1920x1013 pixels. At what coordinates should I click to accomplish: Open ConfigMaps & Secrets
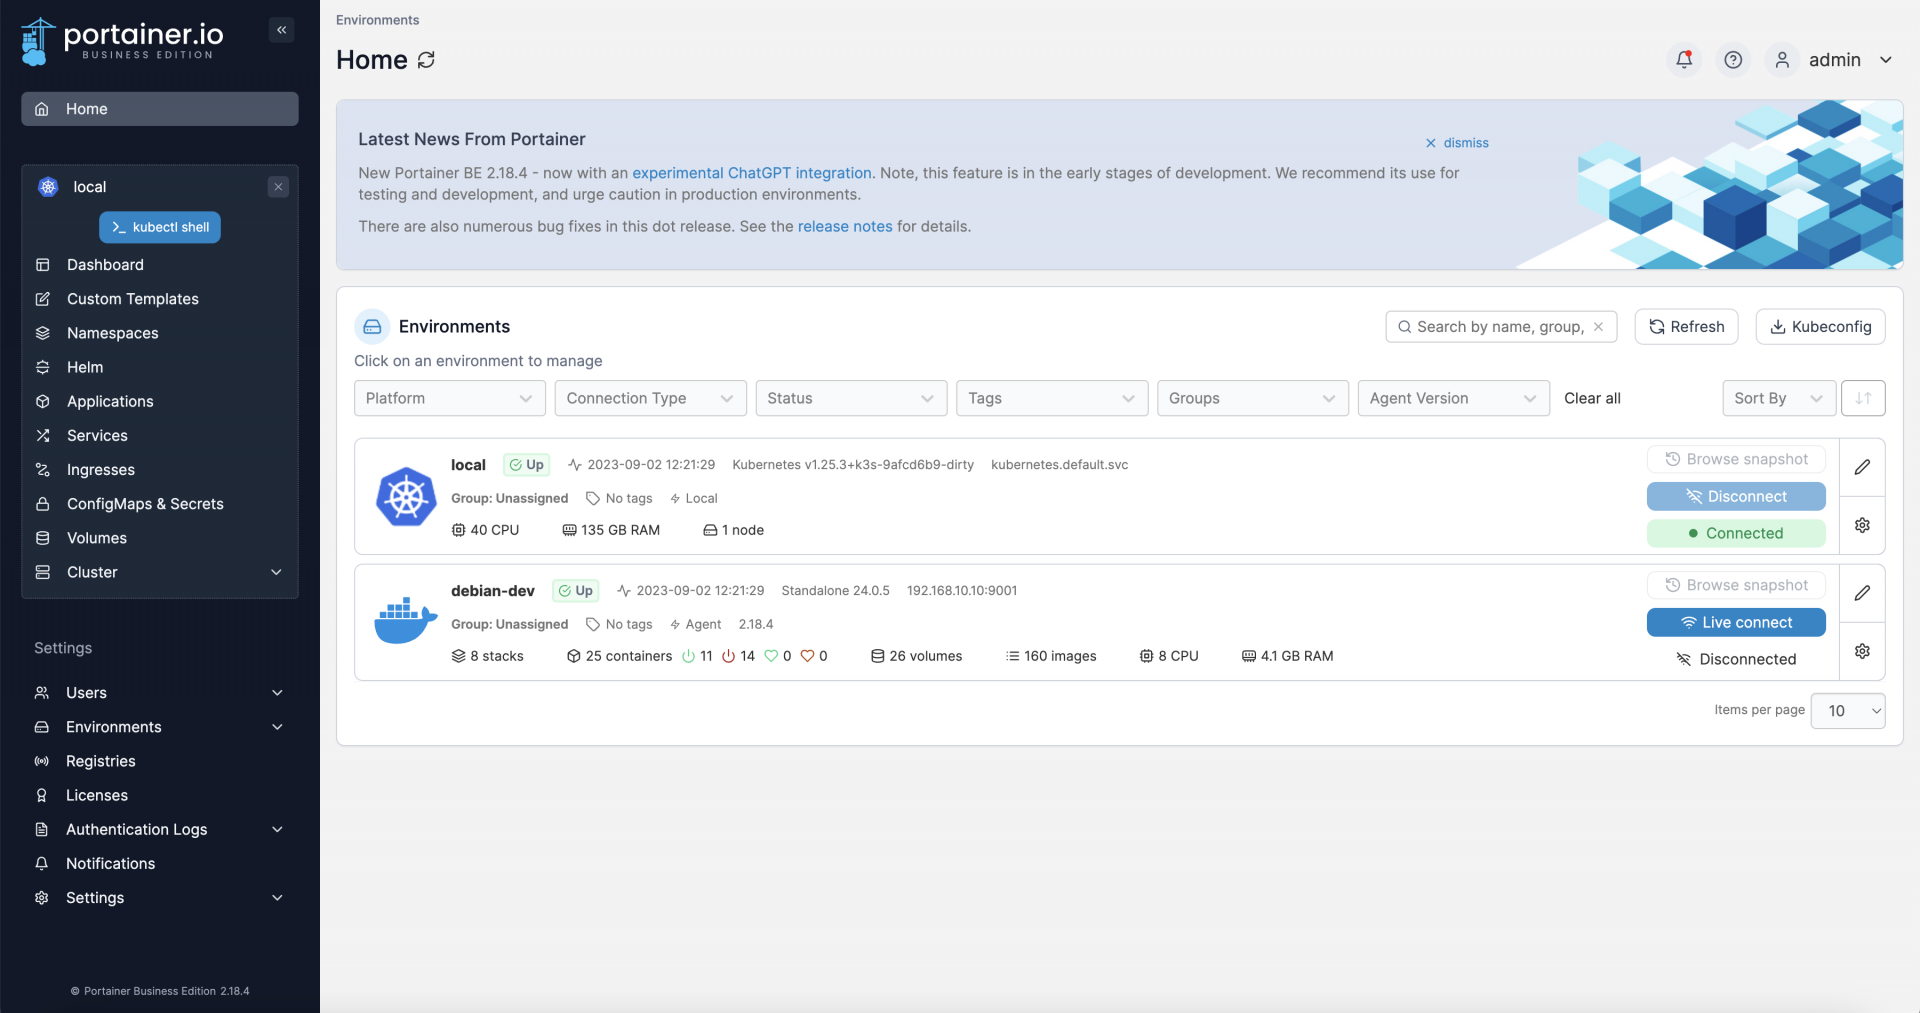click(160, 504)
